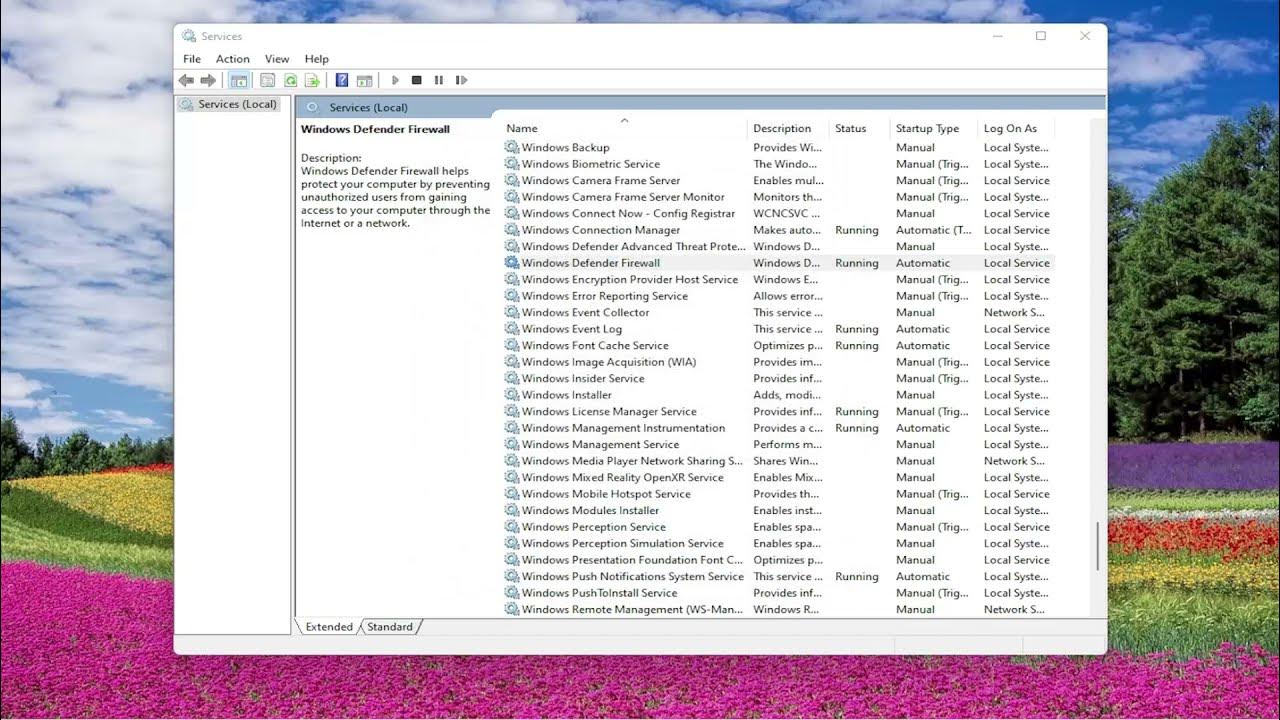Select Windows Defender Advanced Threat Protection row
Image resolution: width=1280 pixels, height=720 pixels.
[x=778, y=246]
